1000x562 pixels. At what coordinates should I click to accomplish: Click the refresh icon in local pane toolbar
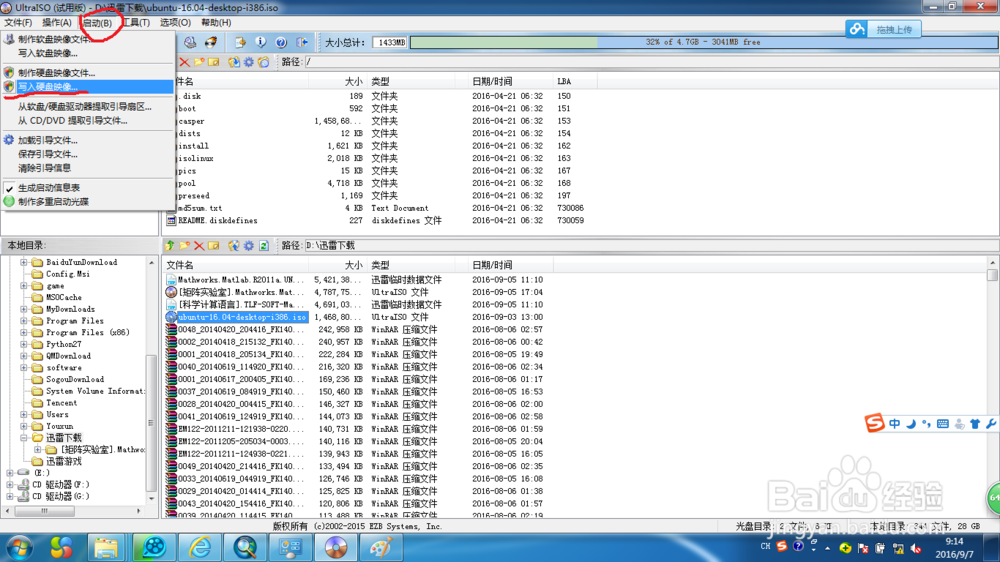click(x=263, y=246)
